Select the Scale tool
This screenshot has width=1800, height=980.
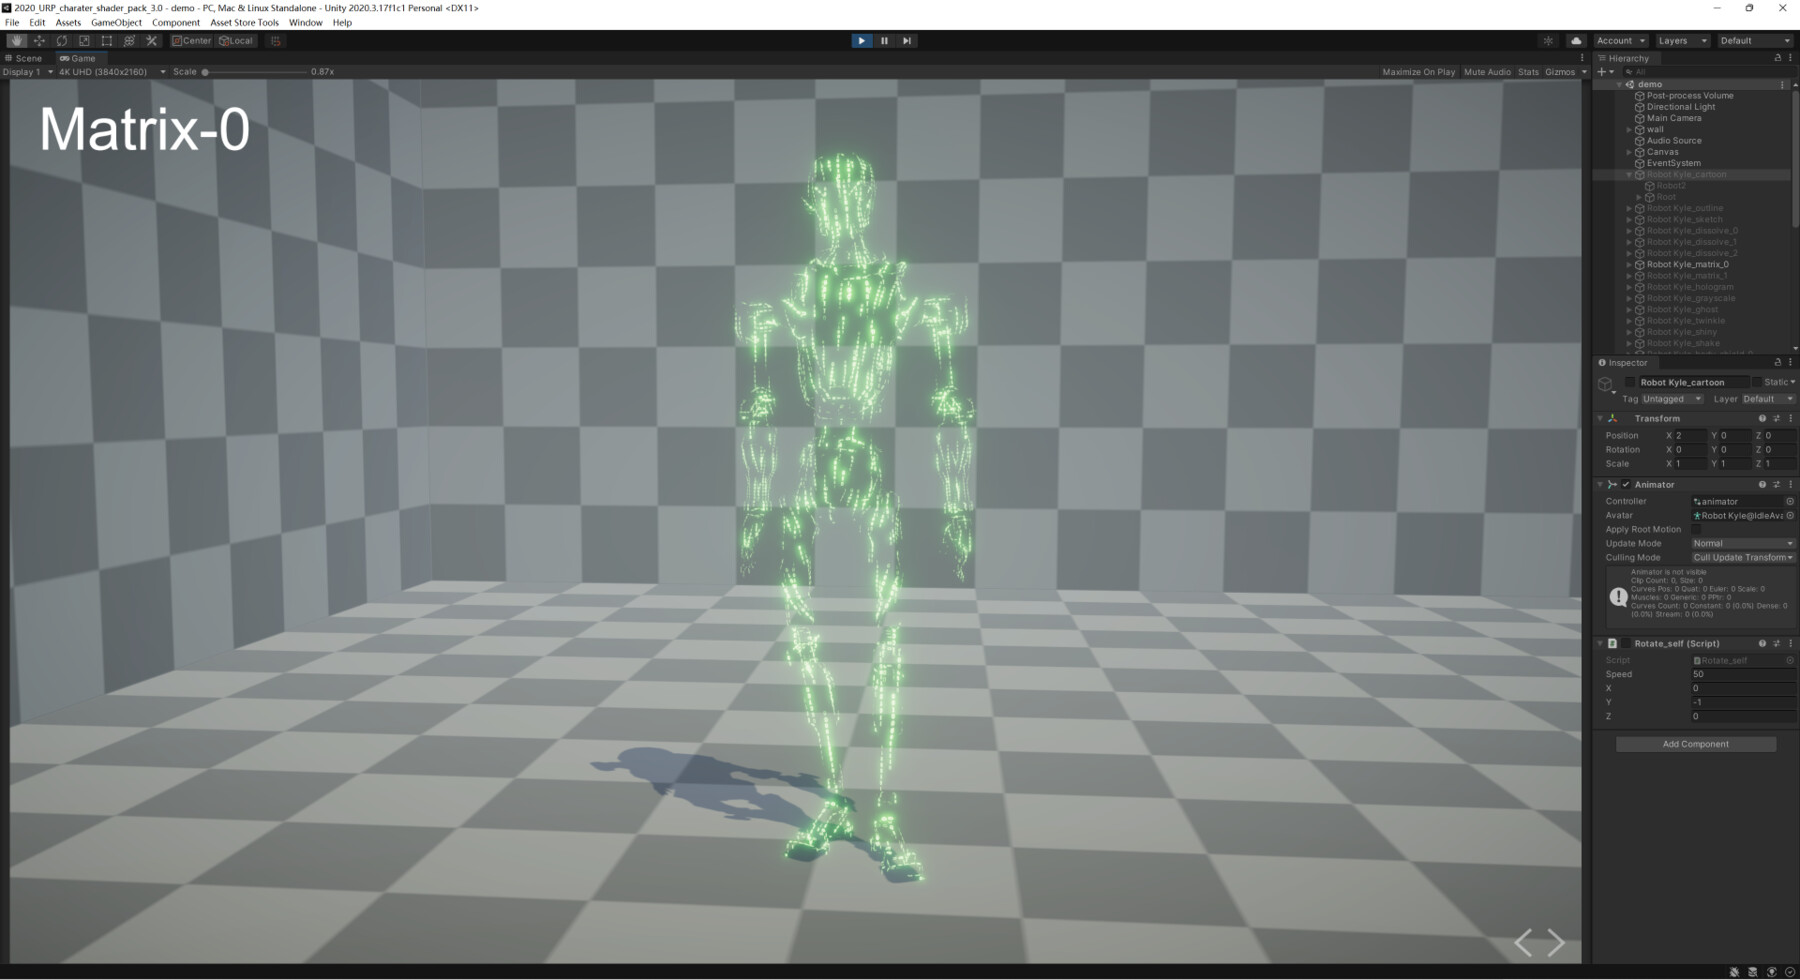coord(84,41)
